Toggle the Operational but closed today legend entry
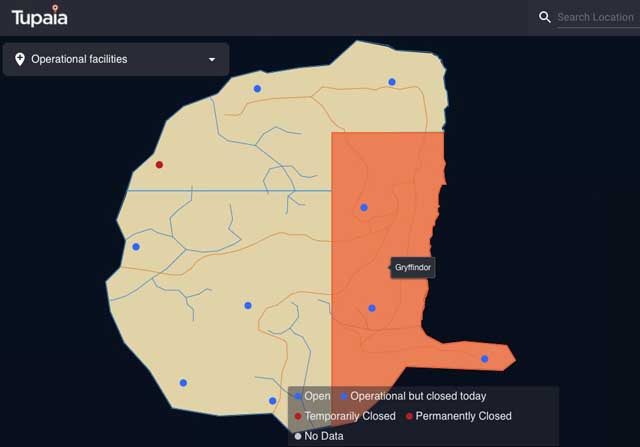The height and width of the screenshot is (447, 640). point(413,397)
